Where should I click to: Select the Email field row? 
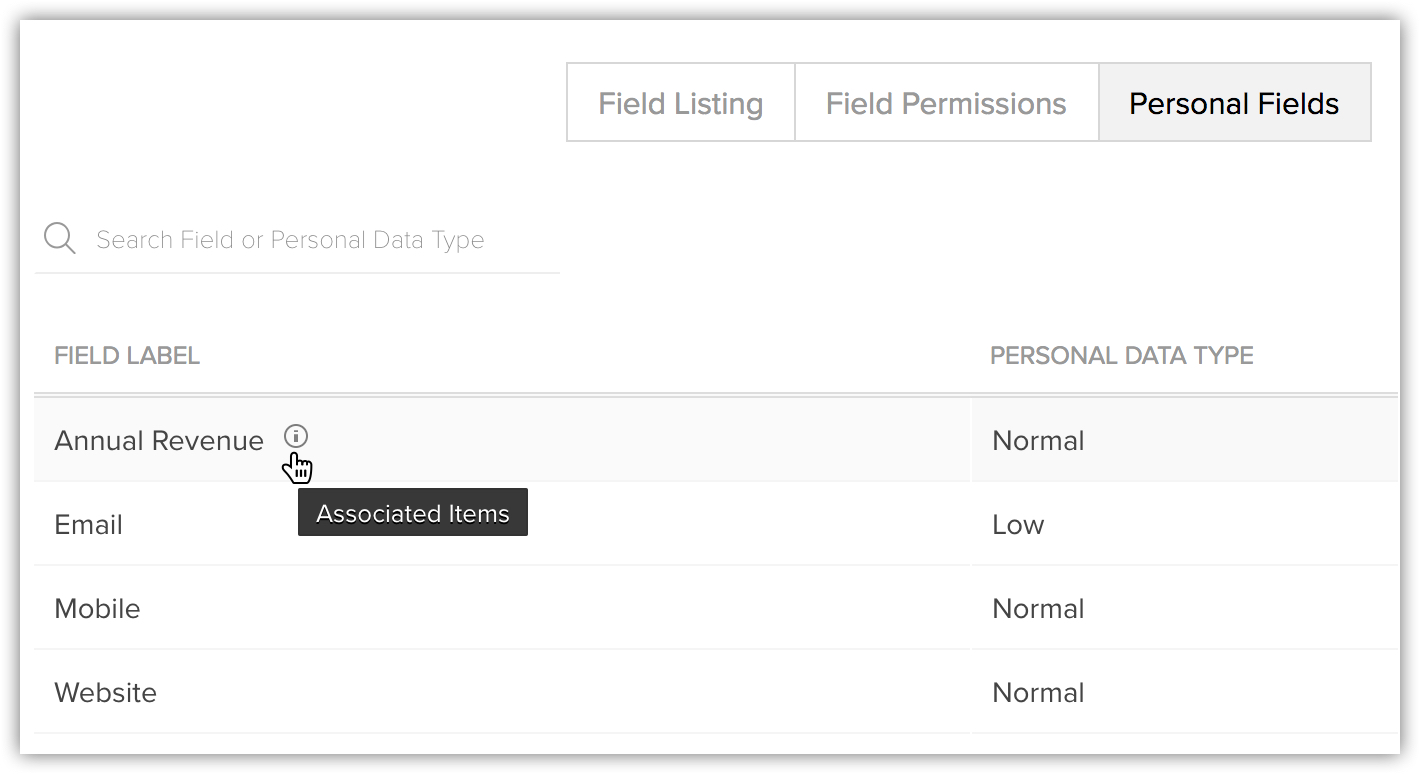click(716, 524)
